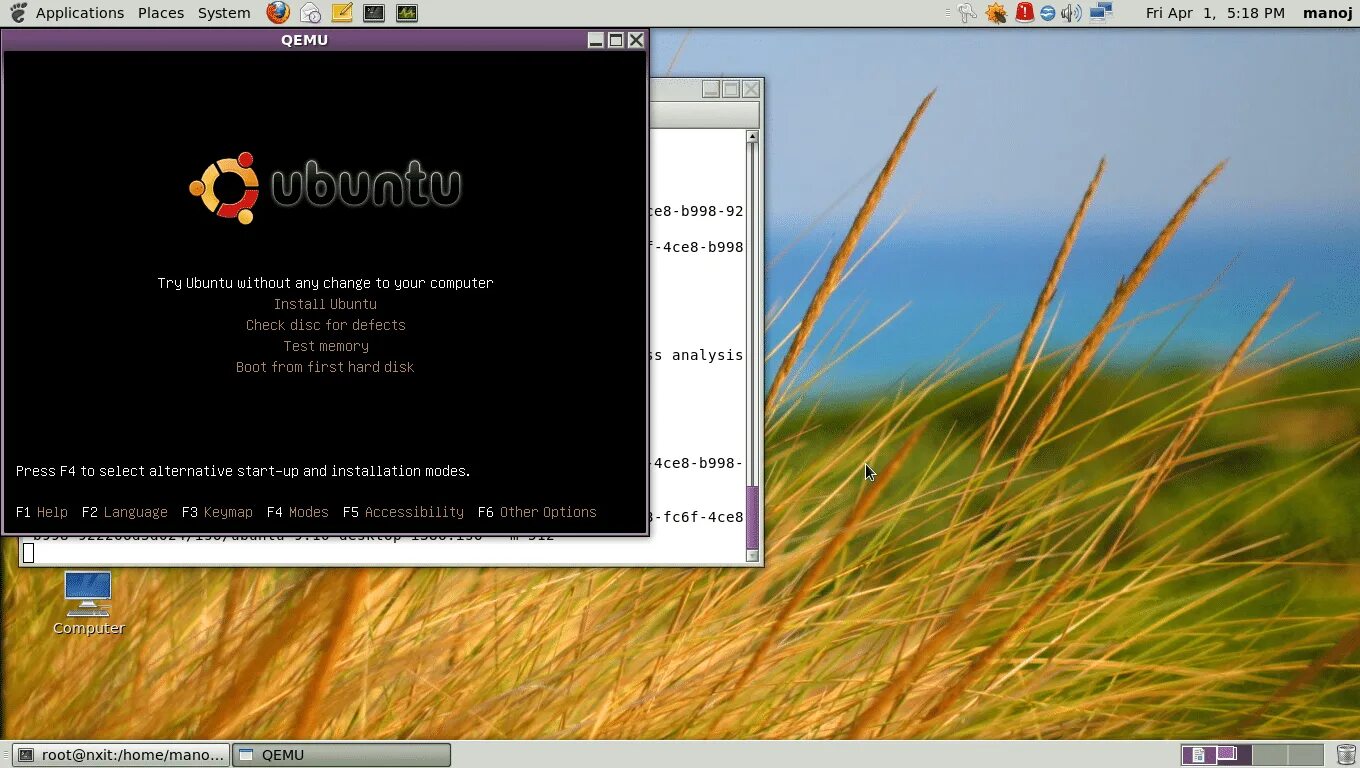Launch Firefox from the top panel
The image size is (1360, 768).
click(279, 13)
